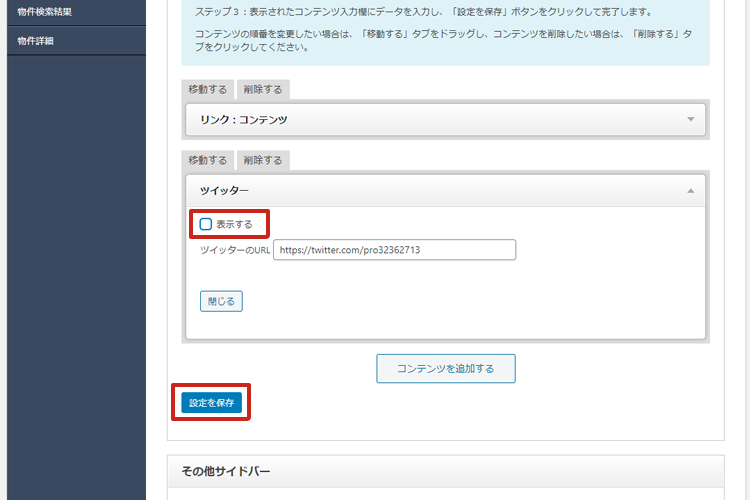Expand the リンク：コンテンツ panel arrow
The height and width of the screenshot is (500, 750).
690,120
